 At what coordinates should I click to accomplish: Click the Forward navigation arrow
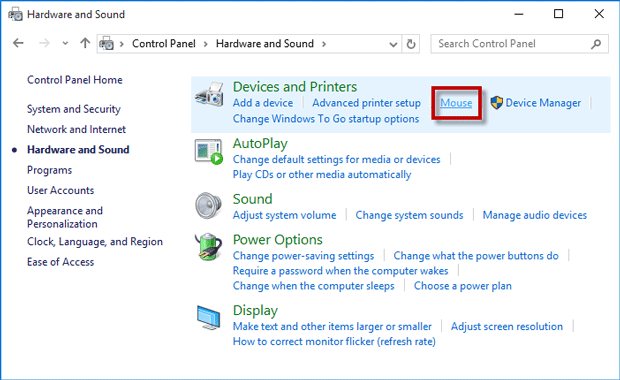(44, 43)
